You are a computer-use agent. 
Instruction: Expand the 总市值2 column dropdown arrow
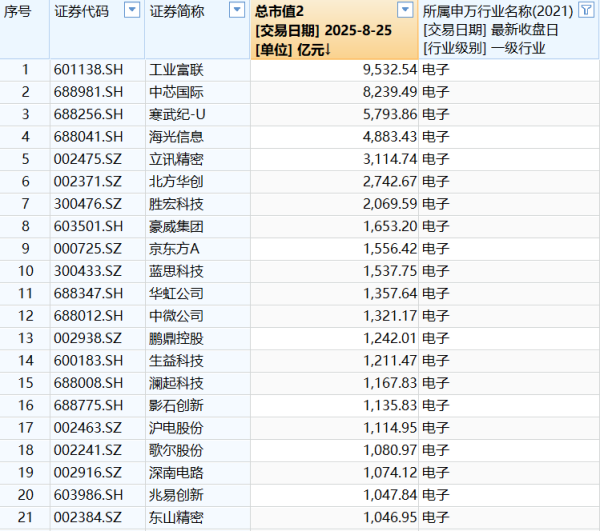(404, 11)
